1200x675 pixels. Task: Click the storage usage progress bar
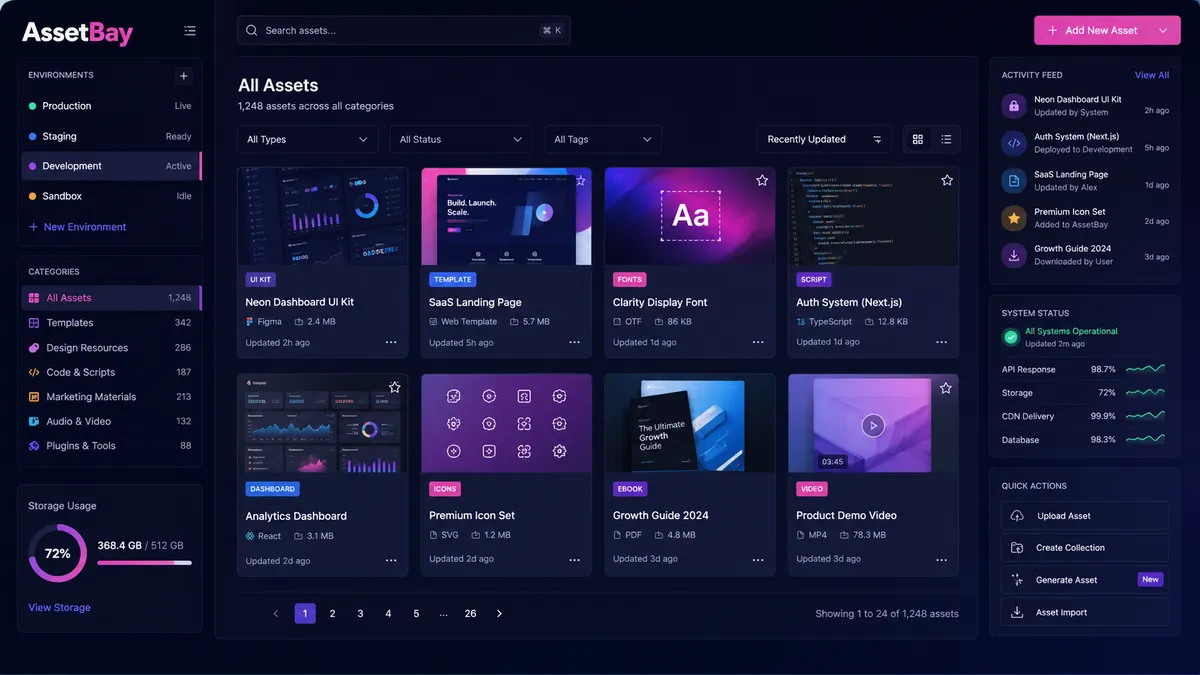144,563
